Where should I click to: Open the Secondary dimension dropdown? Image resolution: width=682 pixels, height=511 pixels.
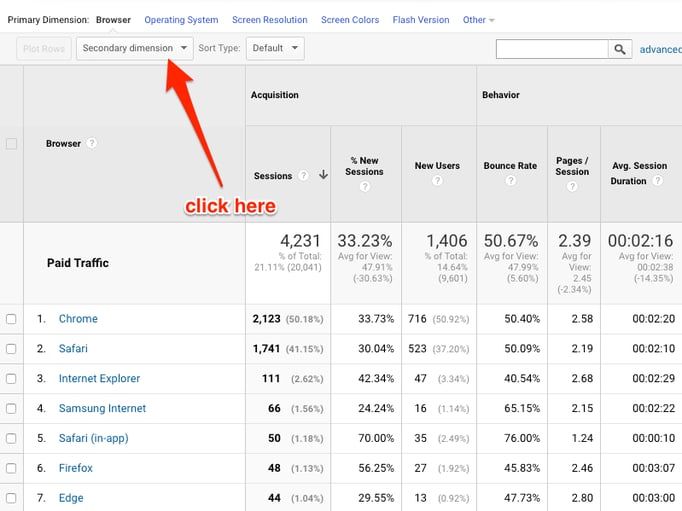point(135,48)
